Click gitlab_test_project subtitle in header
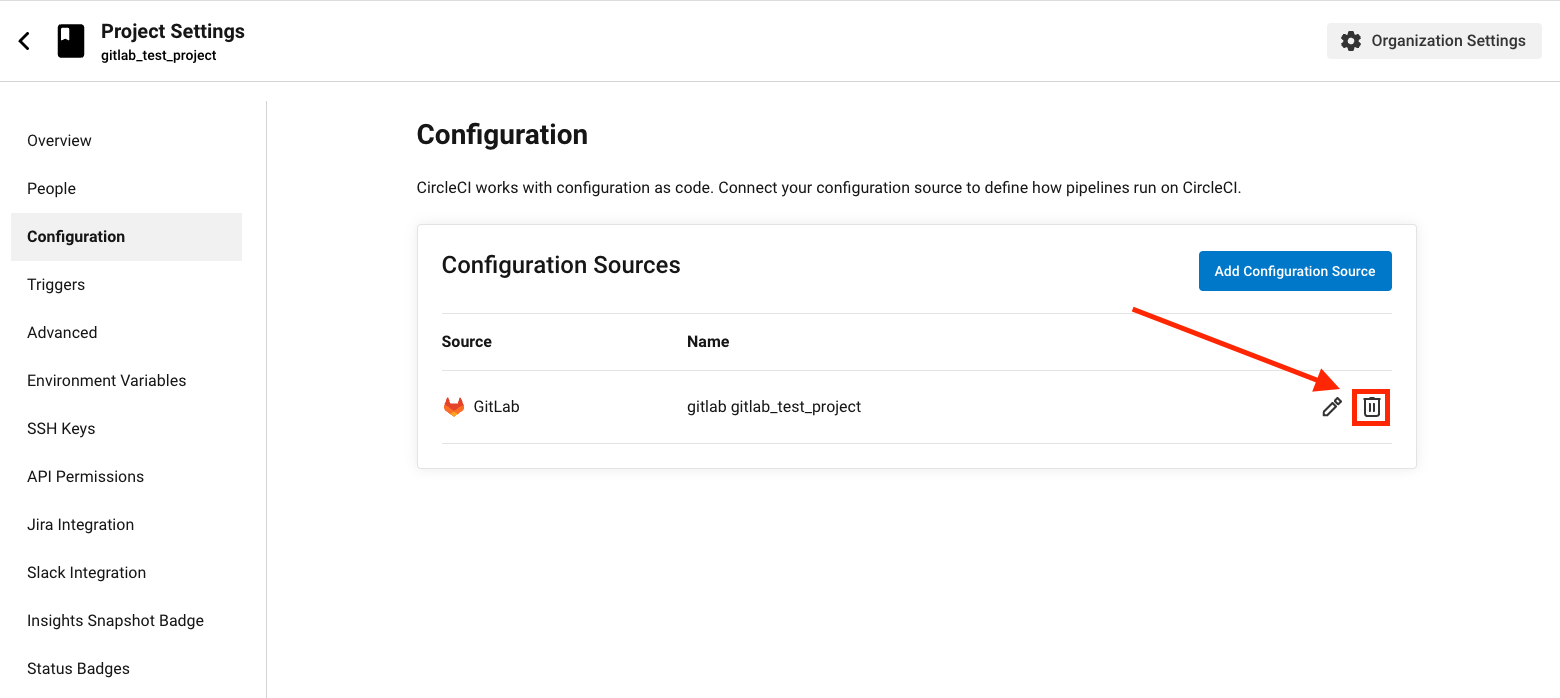Screen dimensions: 1560x698 point(159,56)
